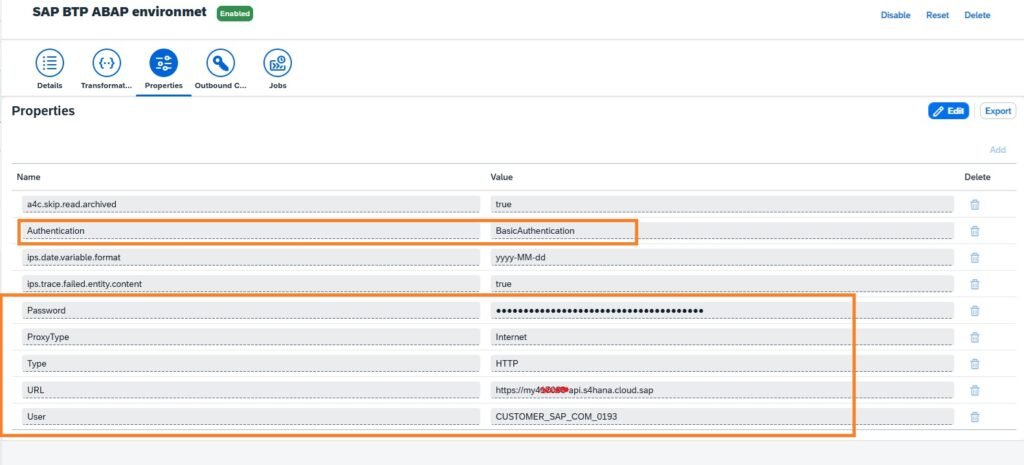This screenshot has width=1024, height=465.
Task: Open the Jobs tab icon
Action: point(277,63)
